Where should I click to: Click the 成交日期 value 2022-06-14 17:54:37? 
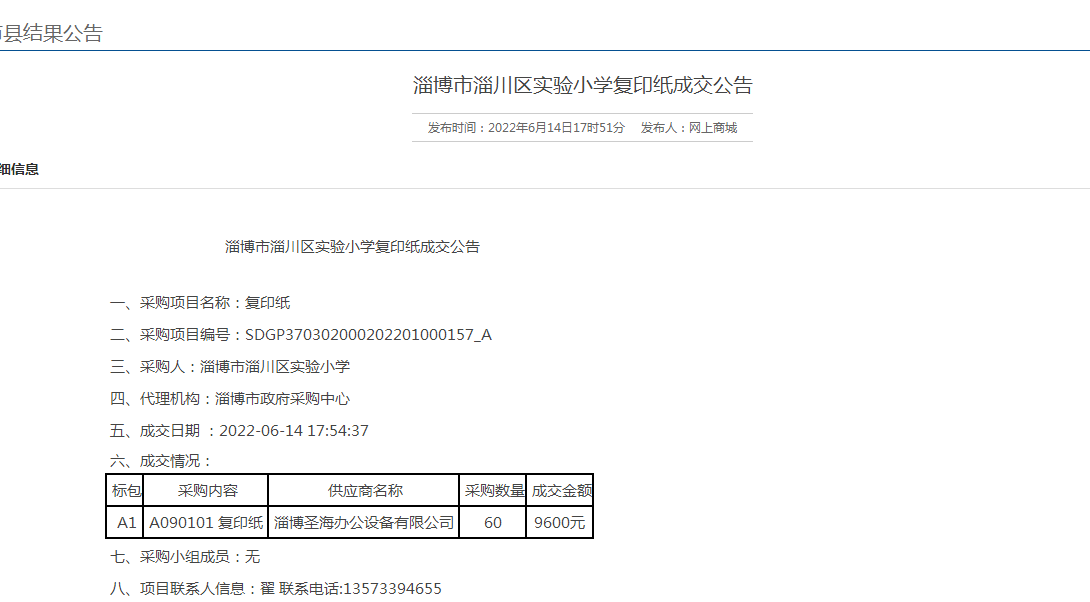(x=294, y=431)
